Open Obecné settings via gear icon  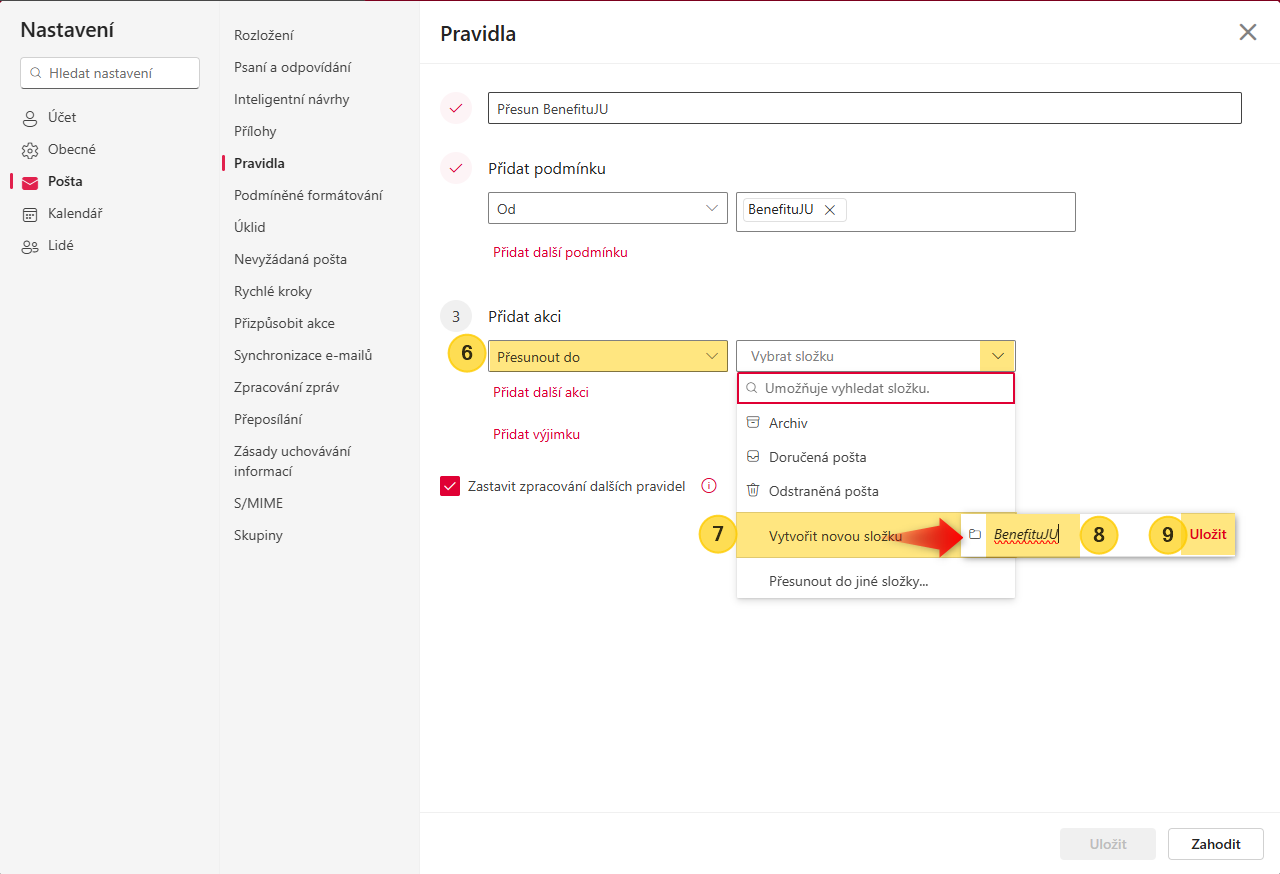(30, 150)
